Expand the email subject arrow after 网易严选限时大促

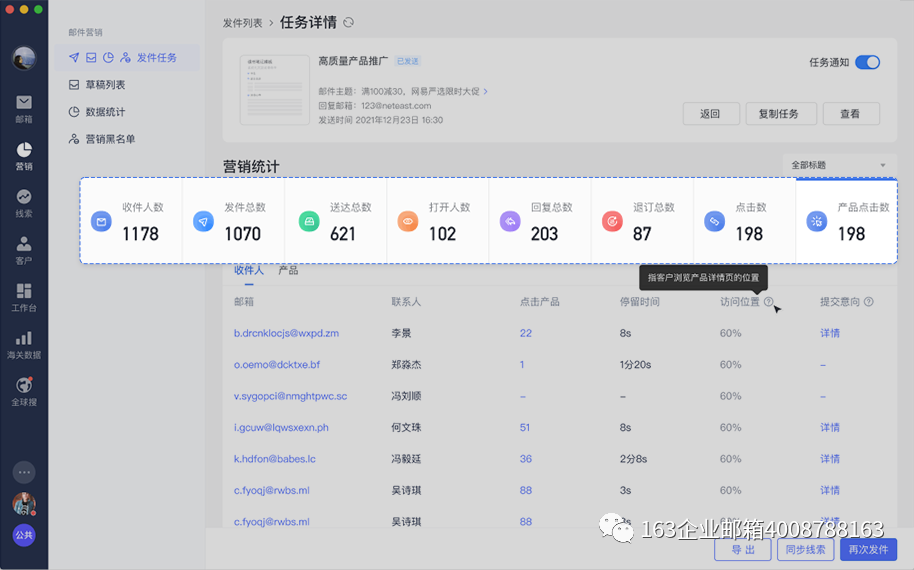(486, 92)
